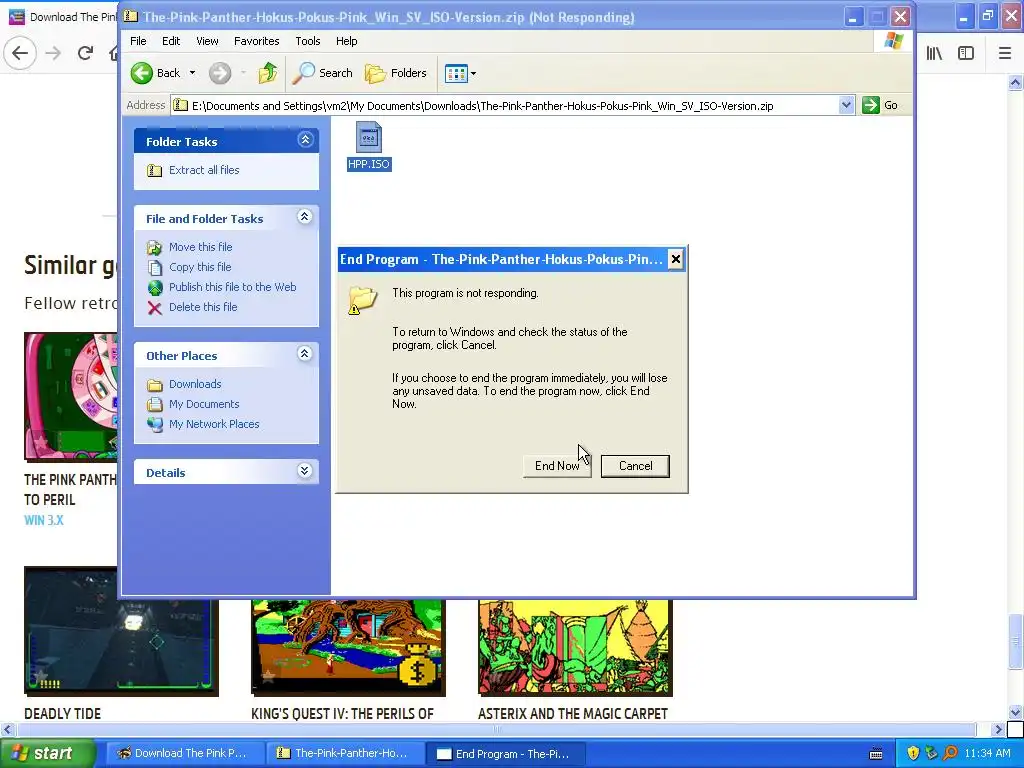Click Publish this file to the Web

coord(232,287)
